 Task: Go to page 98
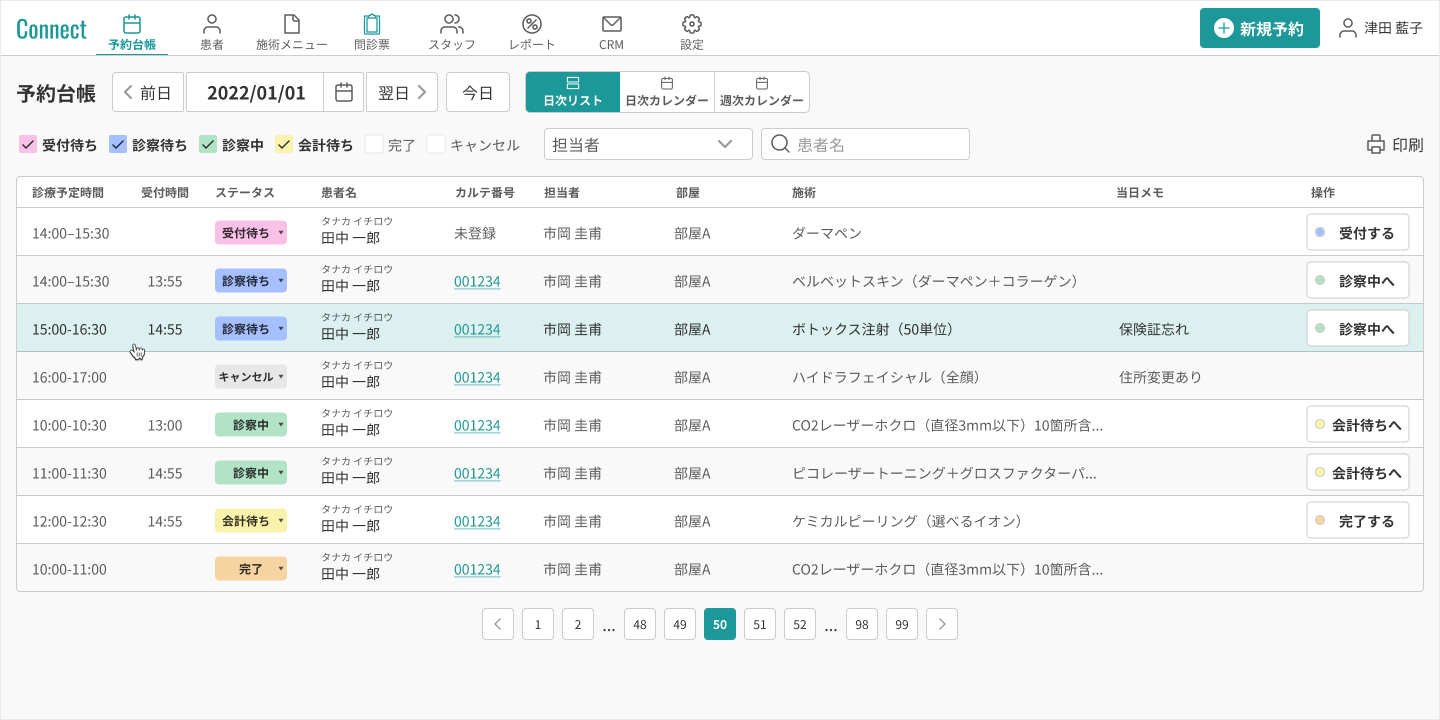click(x=862, y=624)
